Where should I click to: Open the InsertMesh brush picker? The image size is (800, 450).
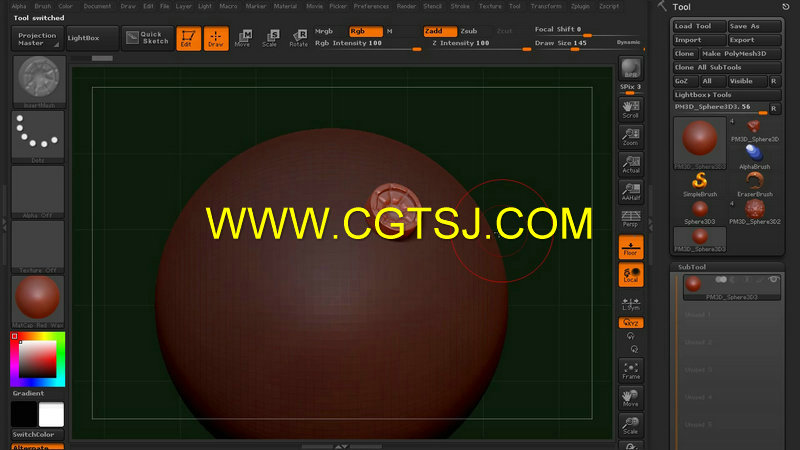click(x=38, y=82)
